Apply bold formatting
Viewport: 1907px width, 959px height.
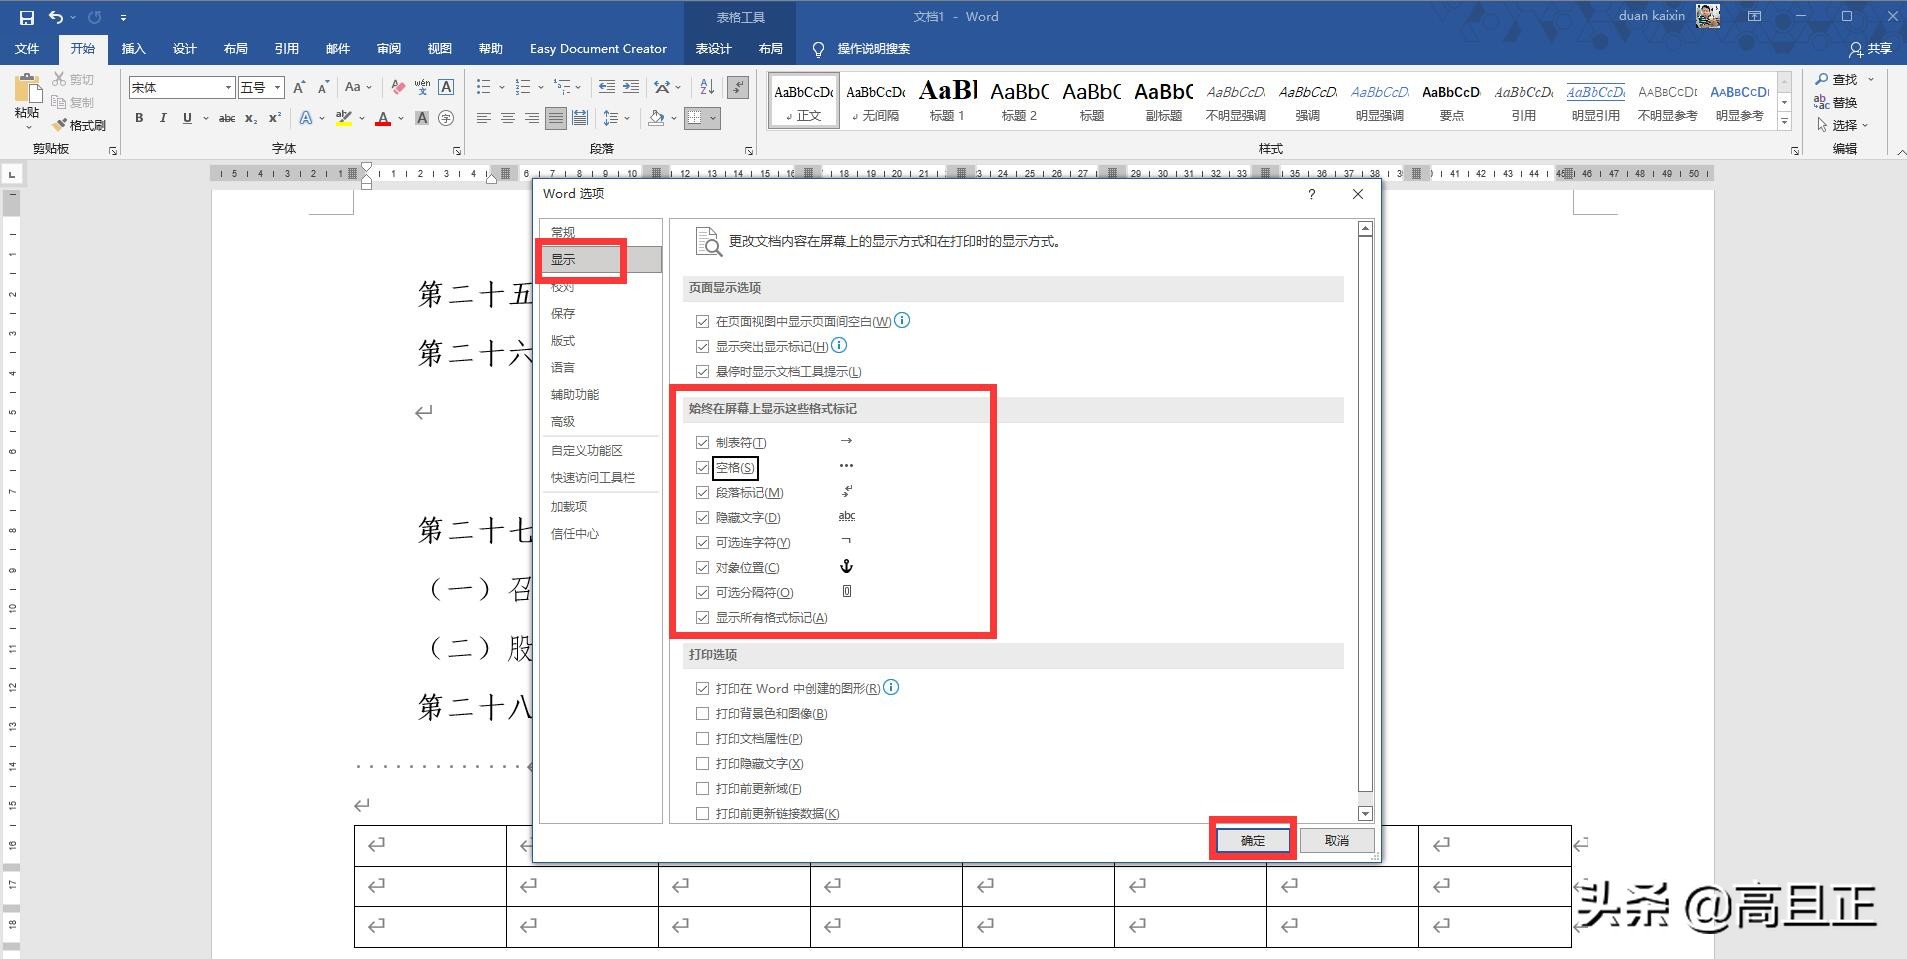138,118
